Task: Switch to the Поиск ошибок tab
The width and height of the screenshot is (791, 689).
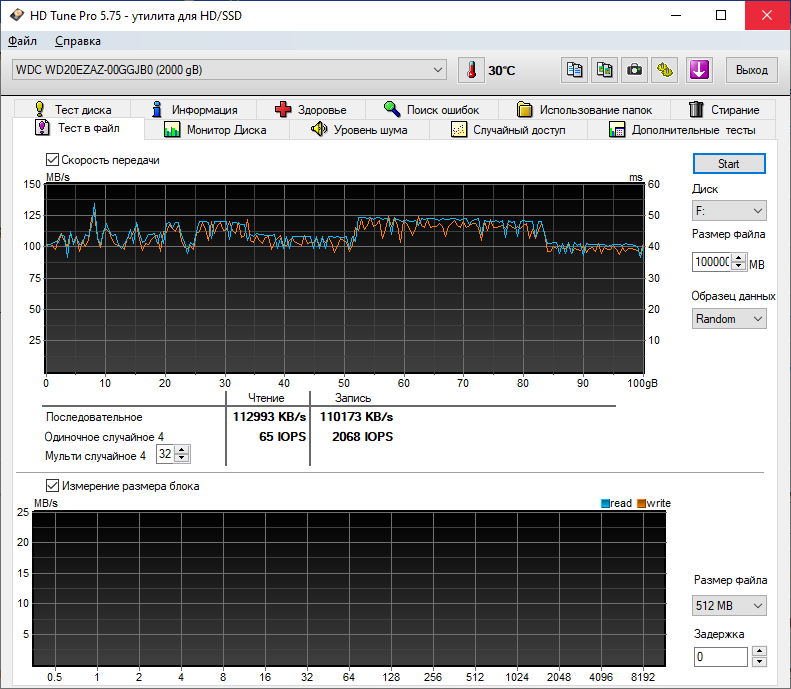Action: 431,109
